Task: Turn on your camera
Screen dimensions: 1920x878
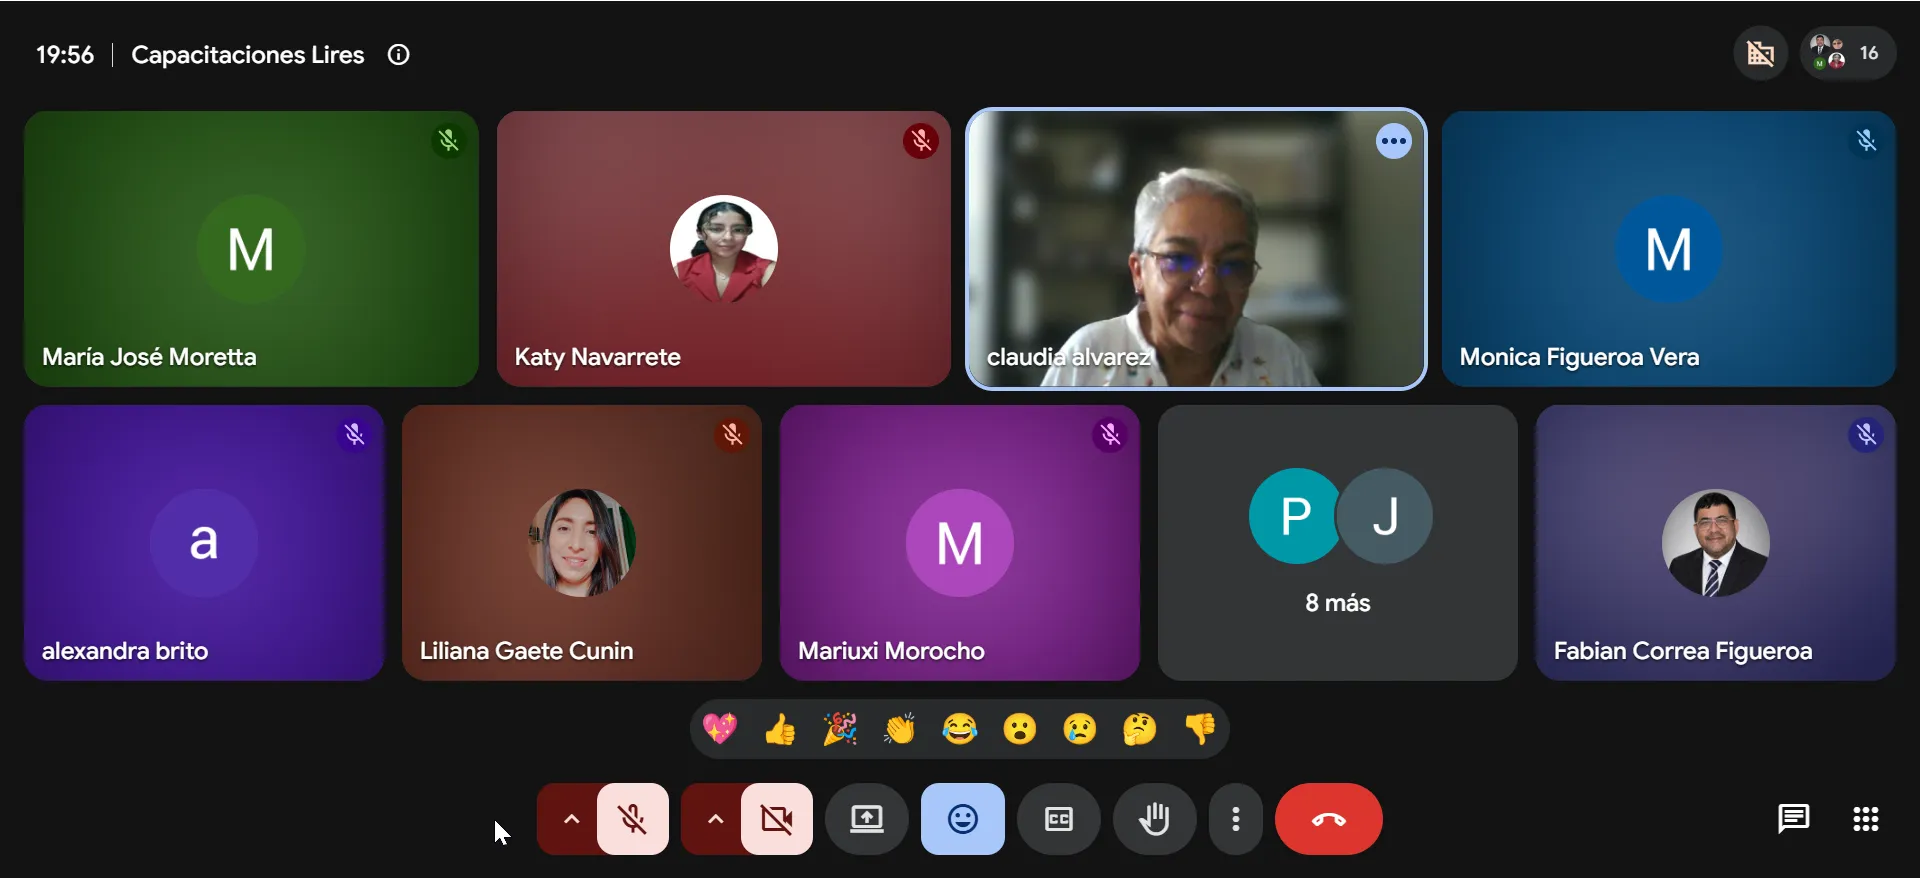Action: [777, 819]
